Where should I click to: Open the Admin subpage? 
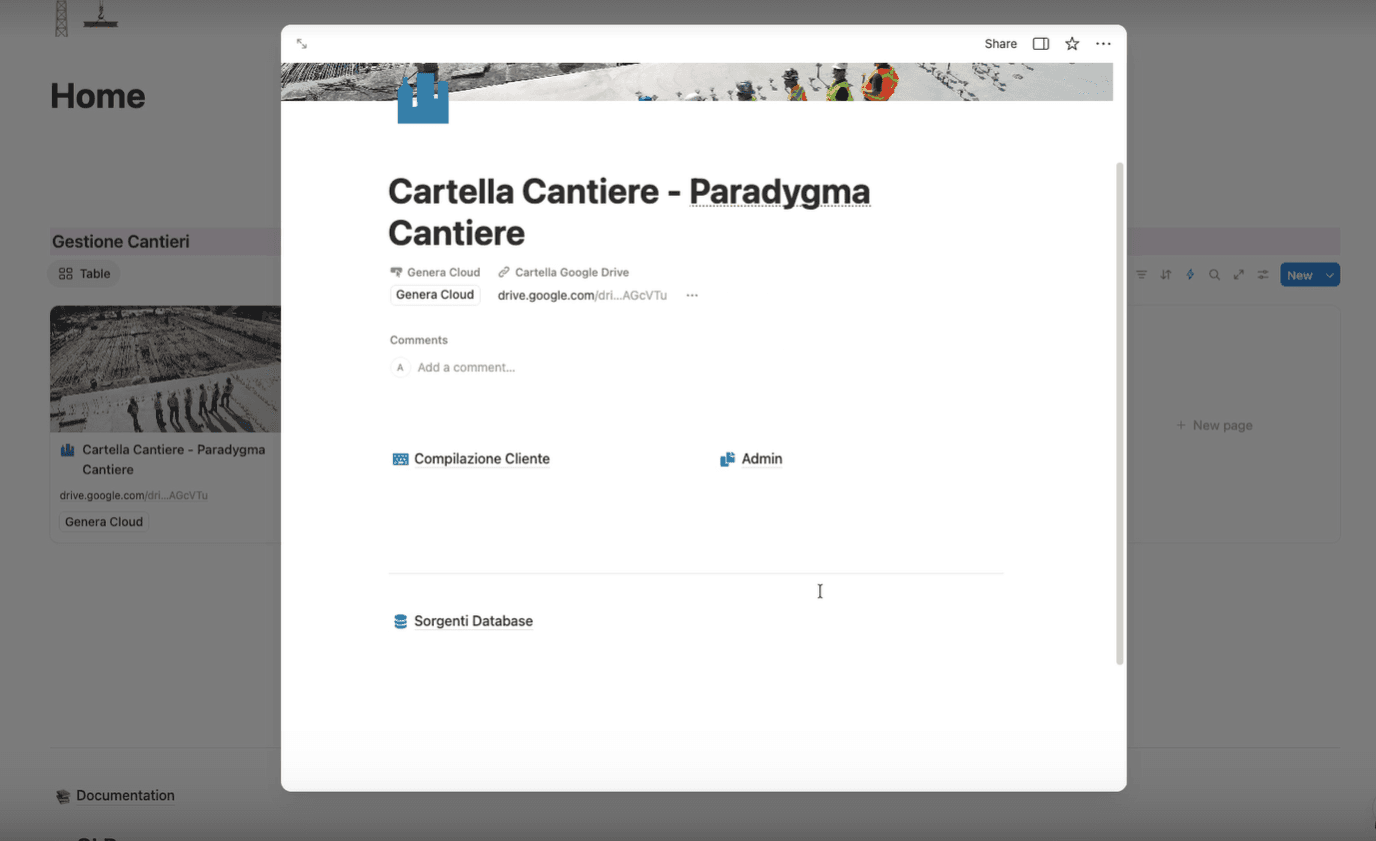tap(760, 458)
